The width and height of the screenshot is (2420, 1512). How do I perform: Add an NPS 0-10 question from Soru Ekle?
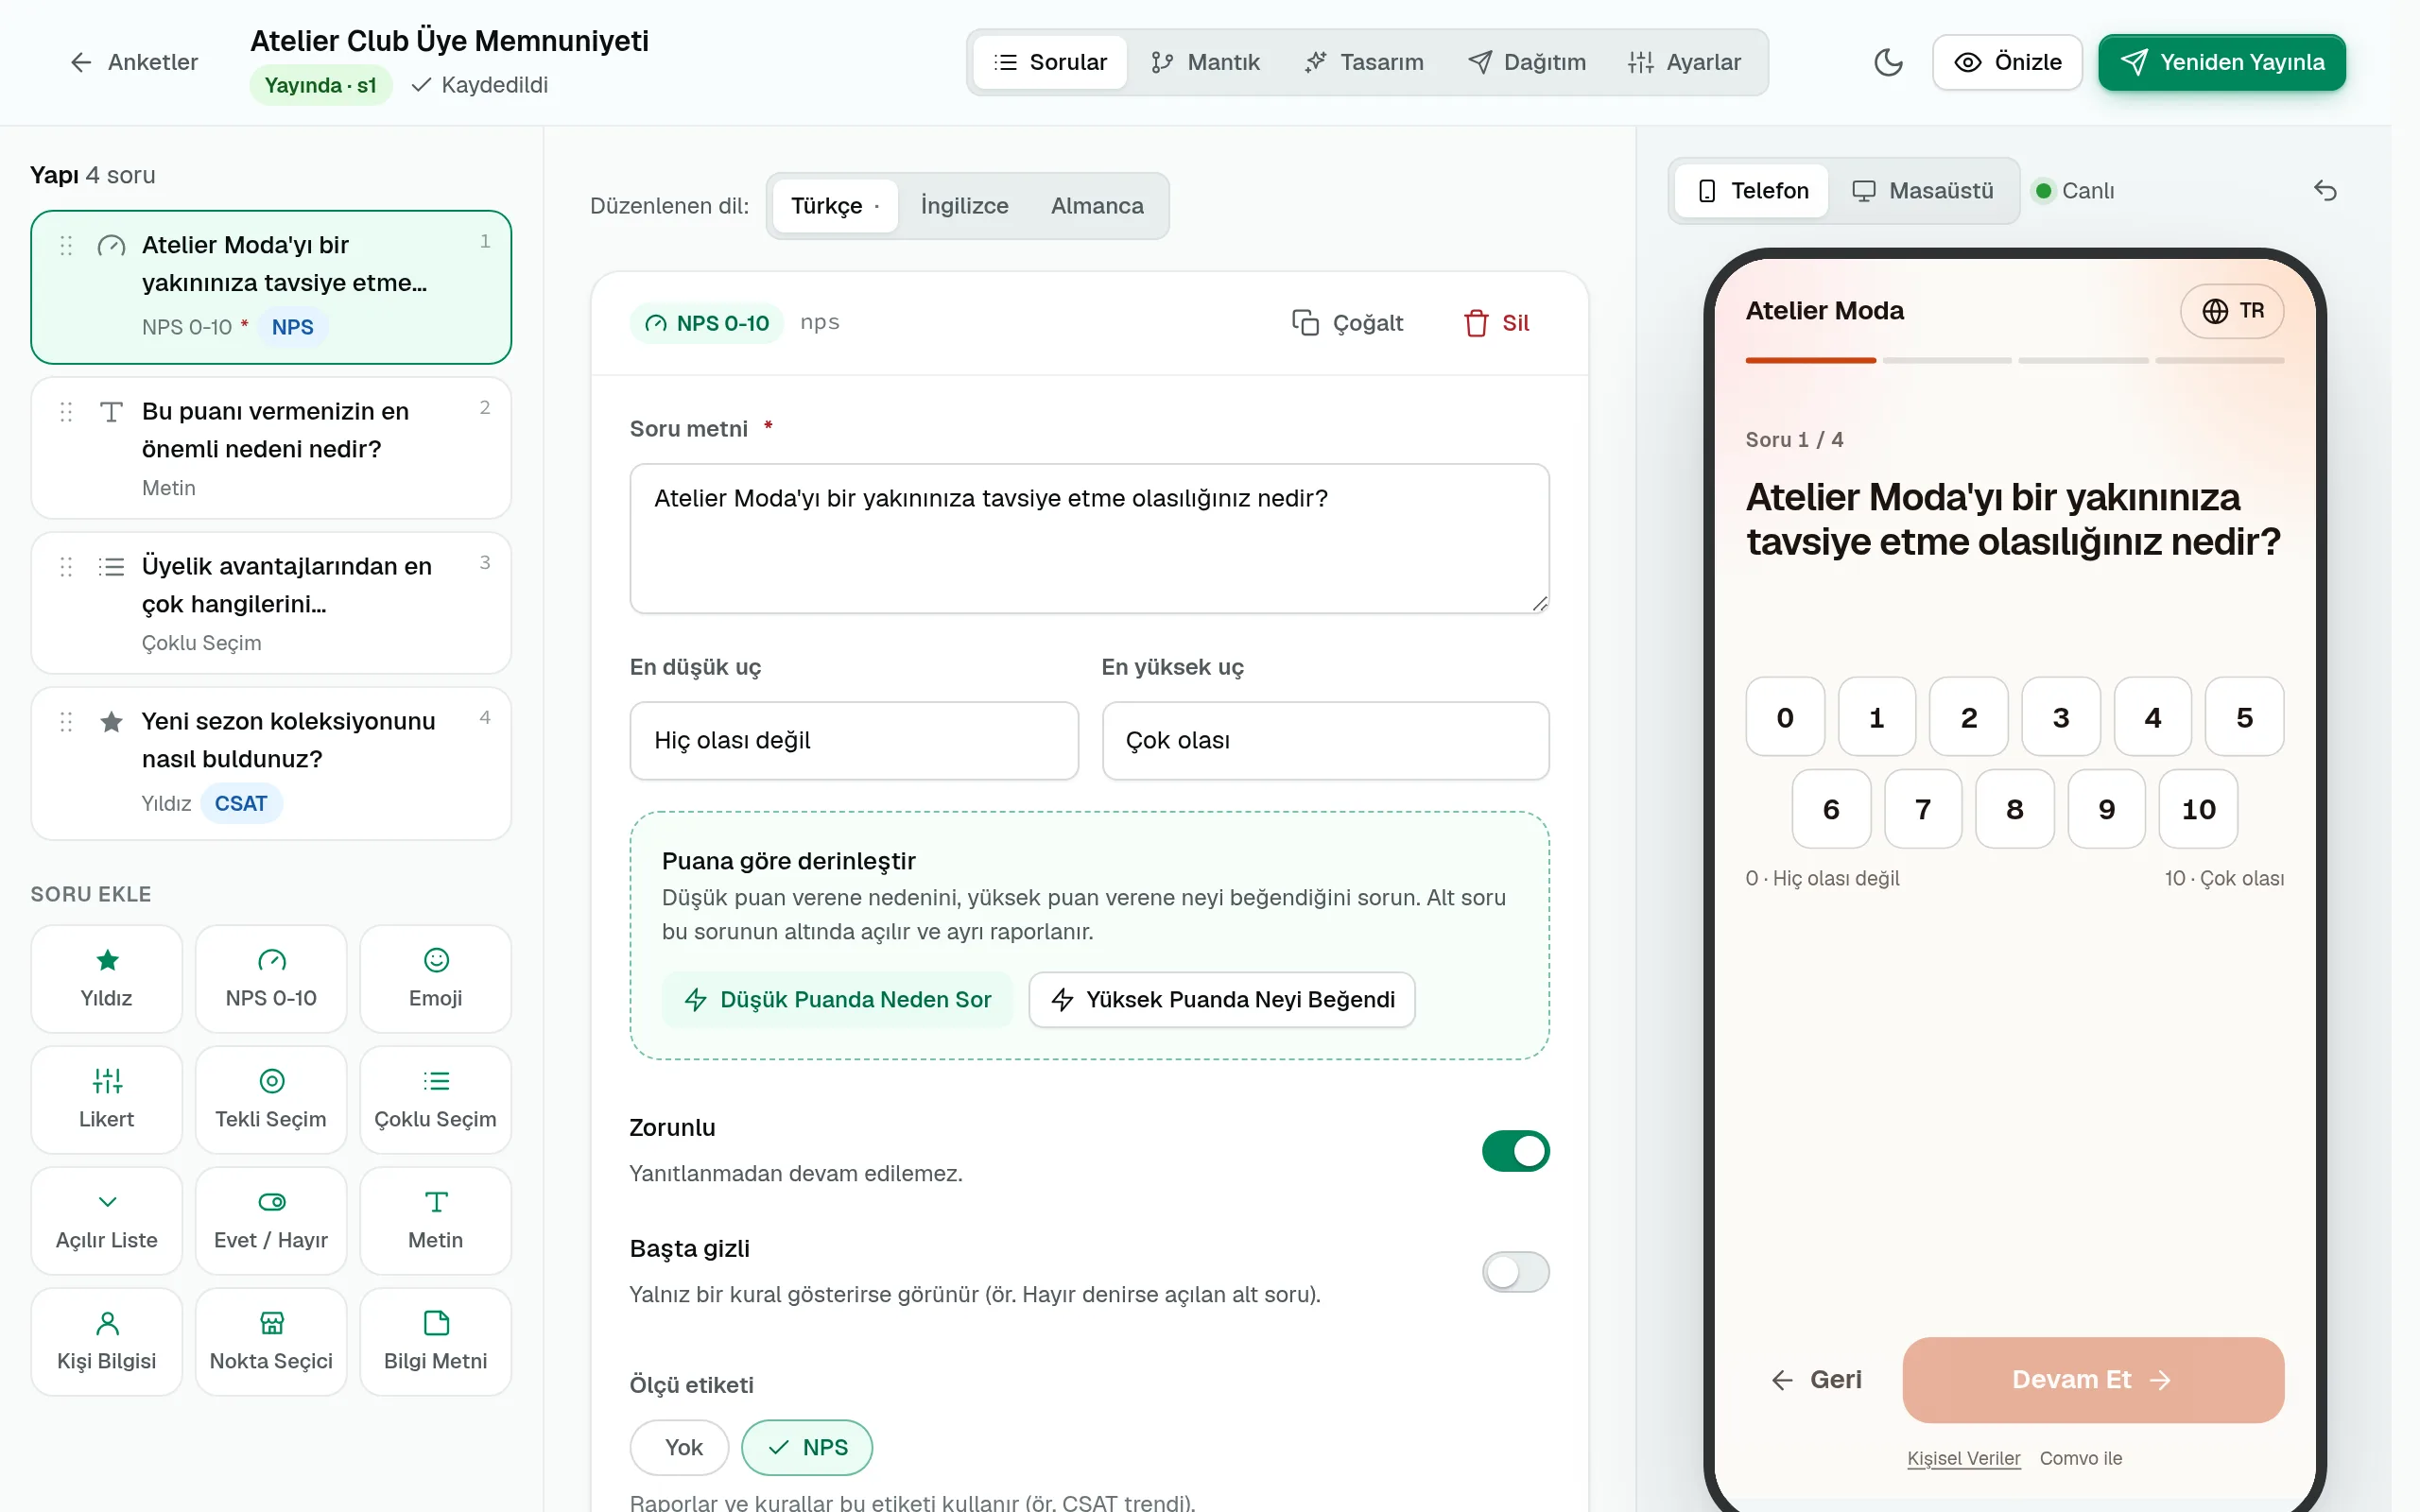tap(271, 978)
